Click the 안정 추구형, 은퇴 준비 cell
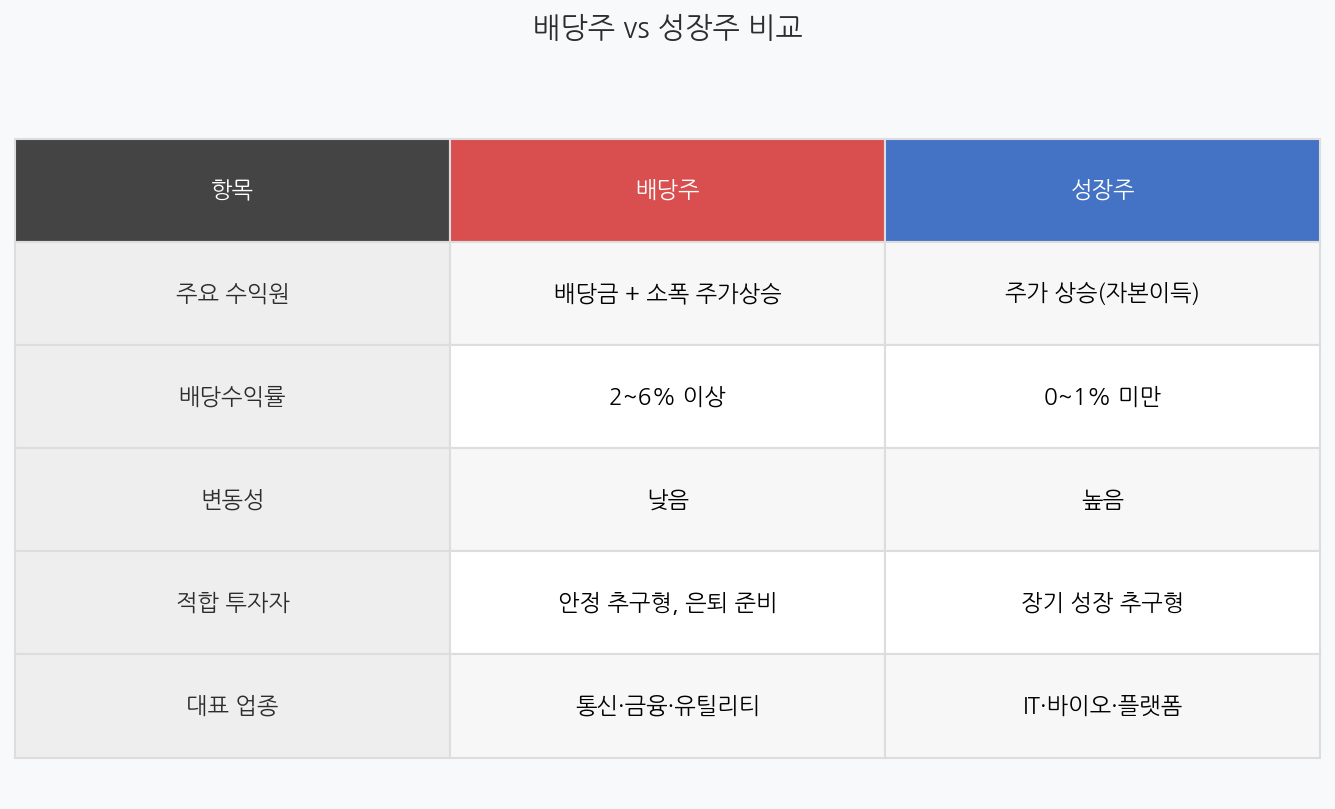Image resolution: width=1335 pixels, height=809 pixels. [667, 602]
